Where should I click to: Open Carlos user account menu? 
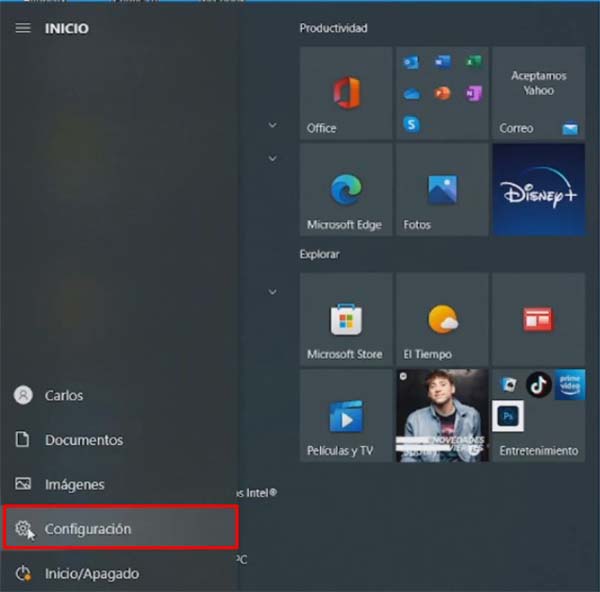(x=120, y=395)
